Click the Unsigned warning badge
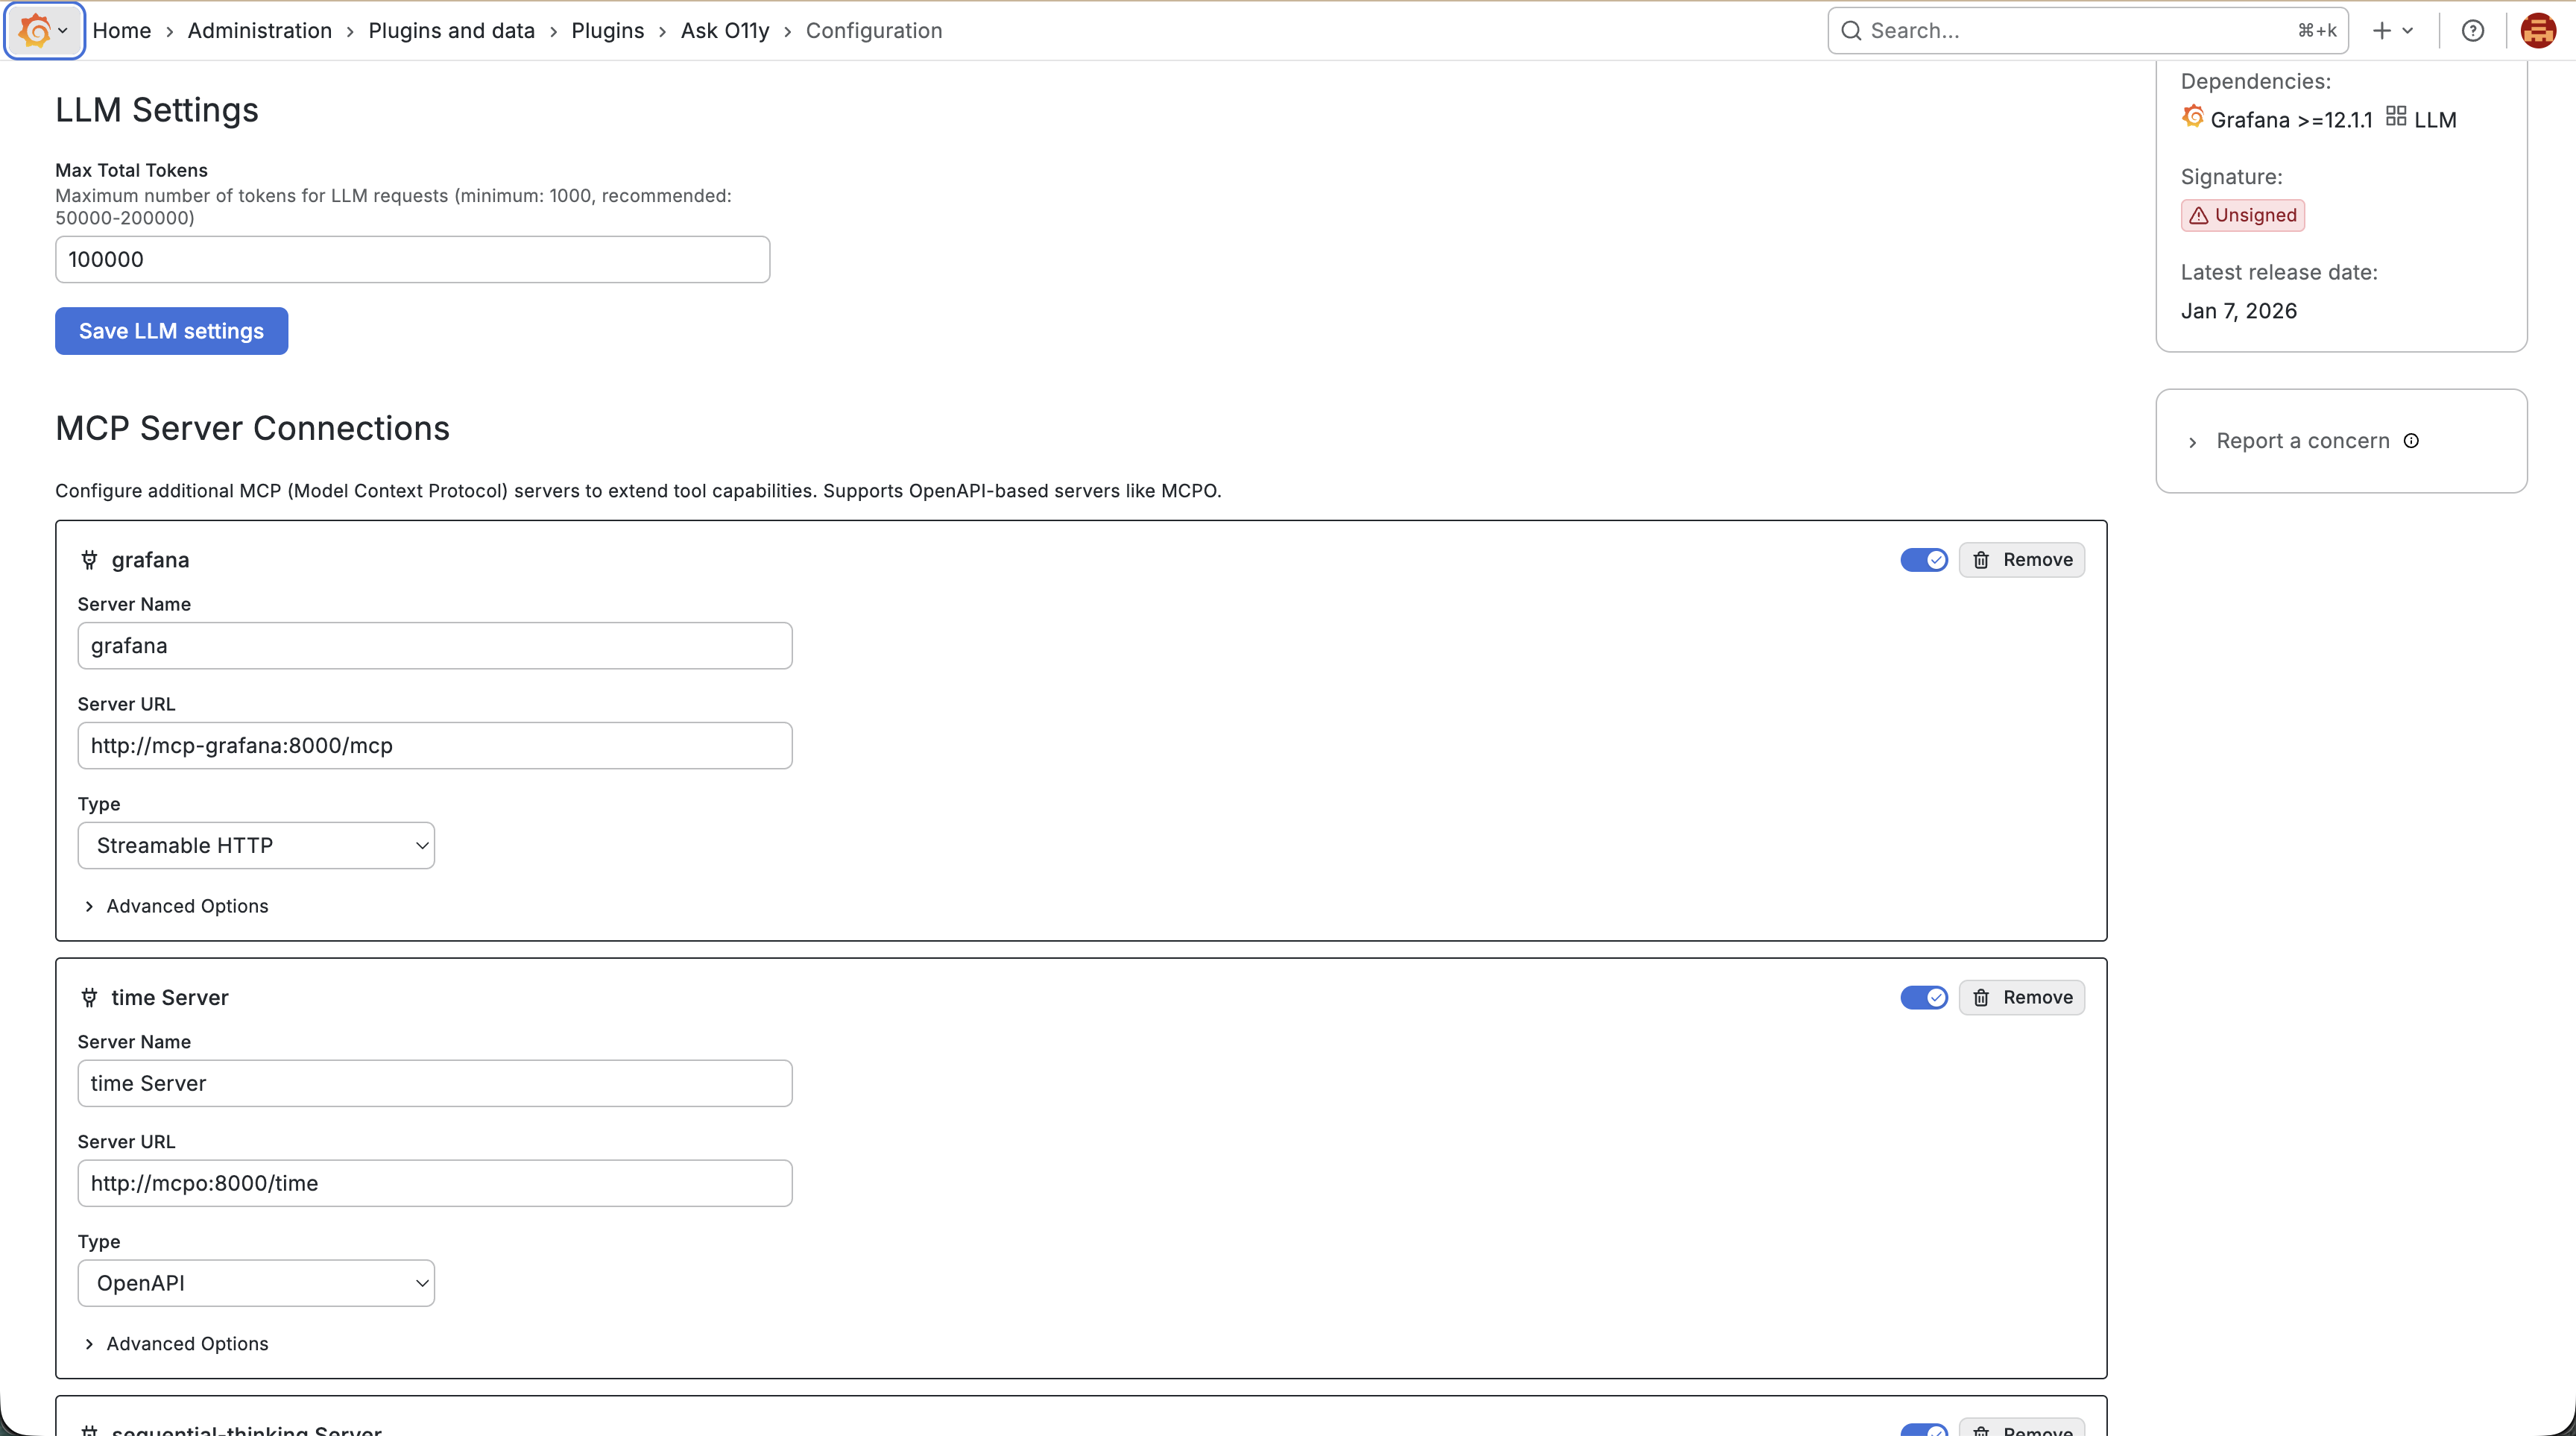This screenshot has width=2576, height=1436. [2242, 215]
